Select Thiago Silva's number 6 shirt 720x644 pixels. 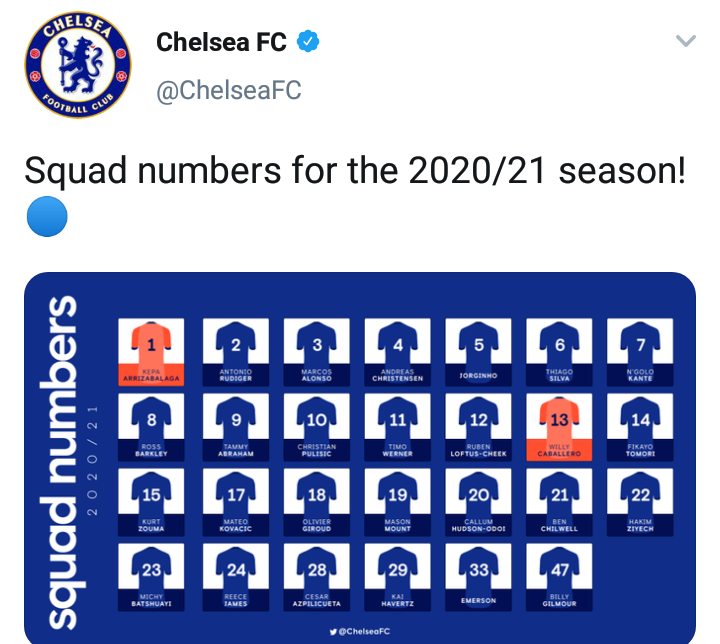click(x=560, y=346)
